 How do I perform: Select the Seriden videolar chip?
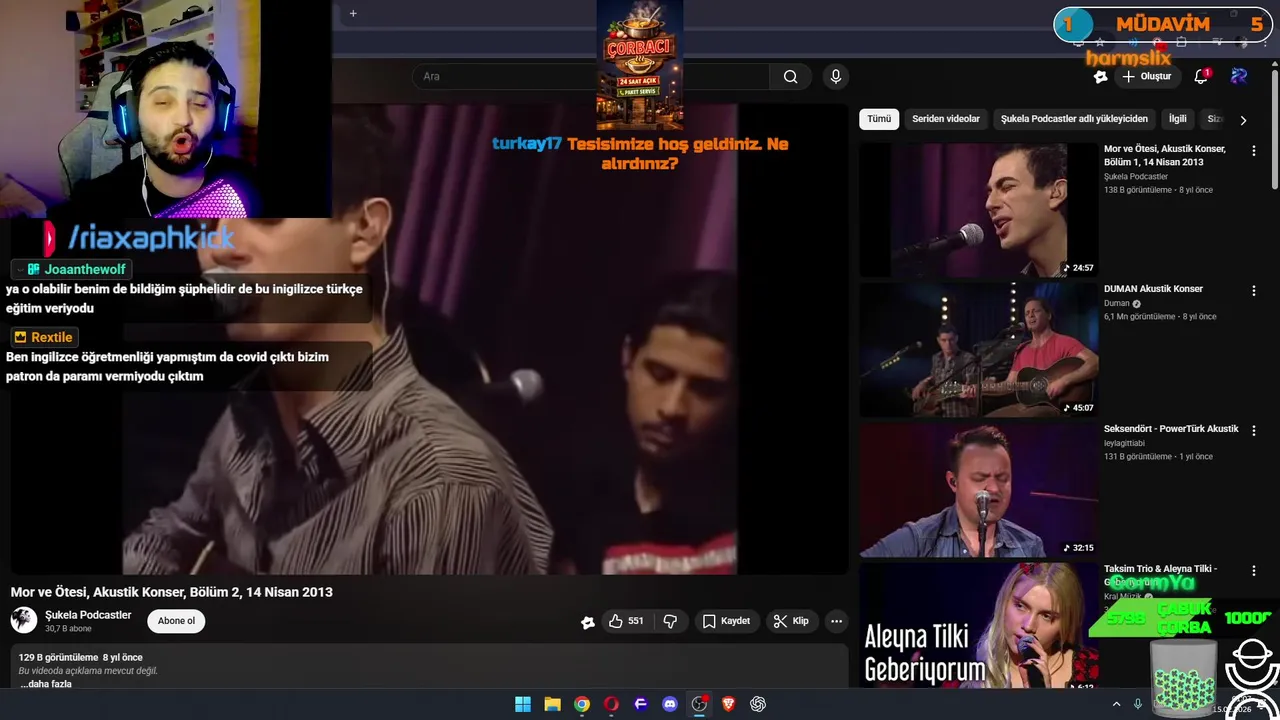(x=946, y=119)
